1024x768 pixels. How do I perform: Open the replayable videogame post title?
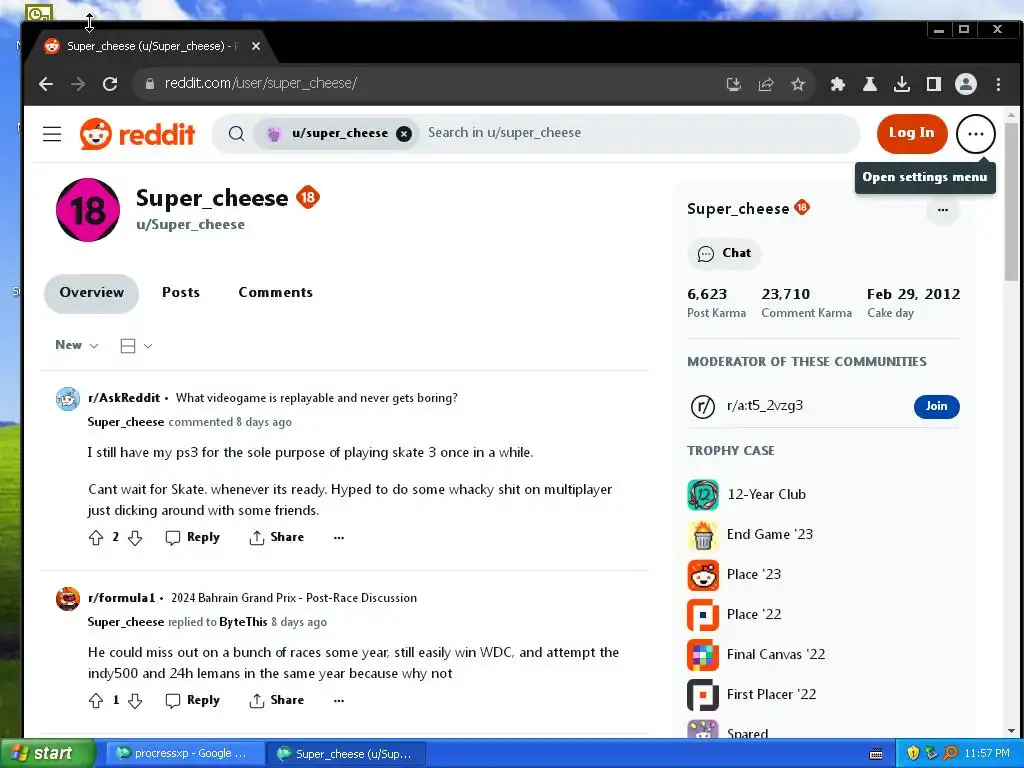(317, 398)
